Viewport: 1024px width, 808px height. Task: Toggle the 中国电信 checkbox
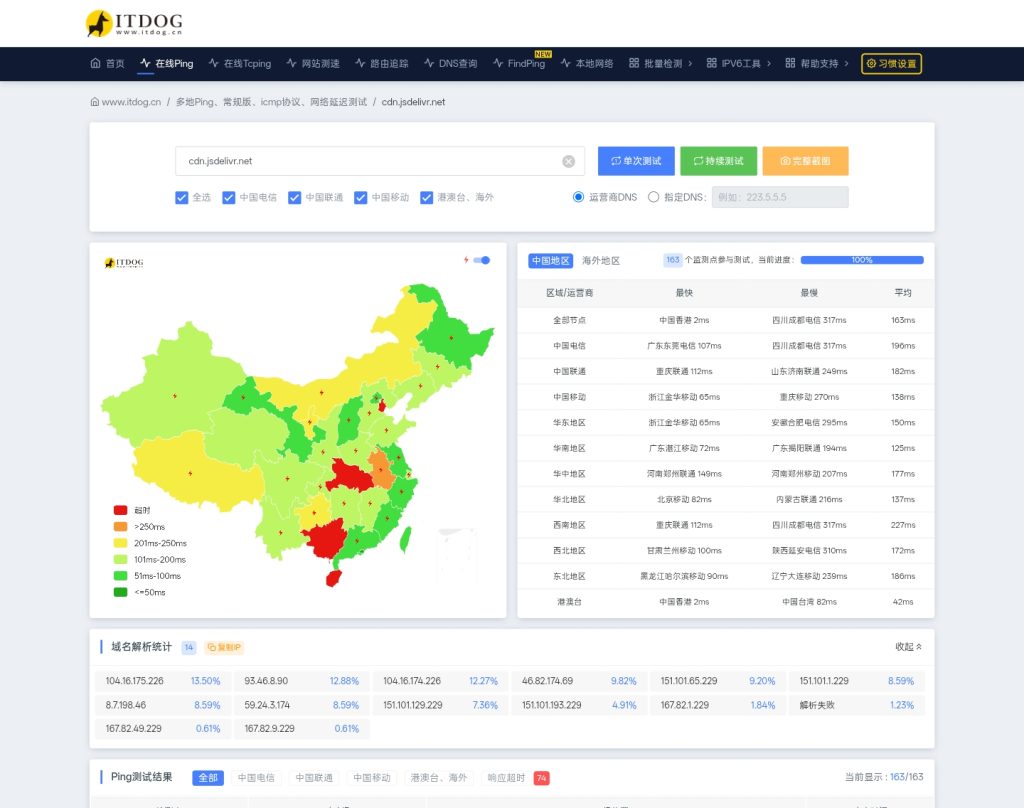pyautogui.click(x=228, y=197)
